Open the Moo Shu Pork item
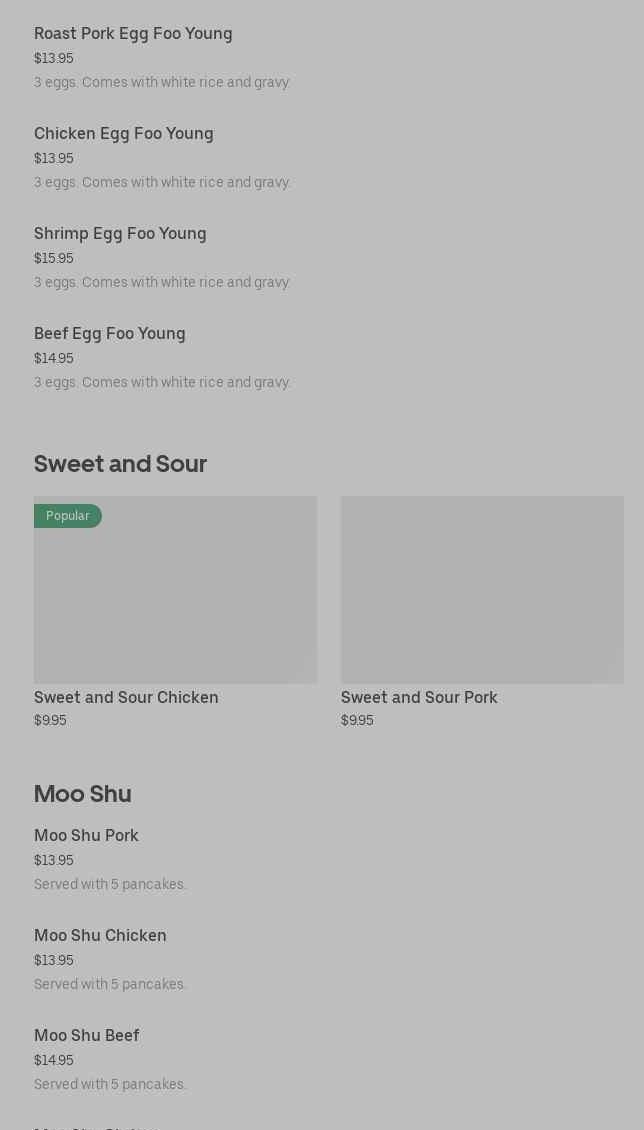The image size is (644, 1130). point(86,836)
